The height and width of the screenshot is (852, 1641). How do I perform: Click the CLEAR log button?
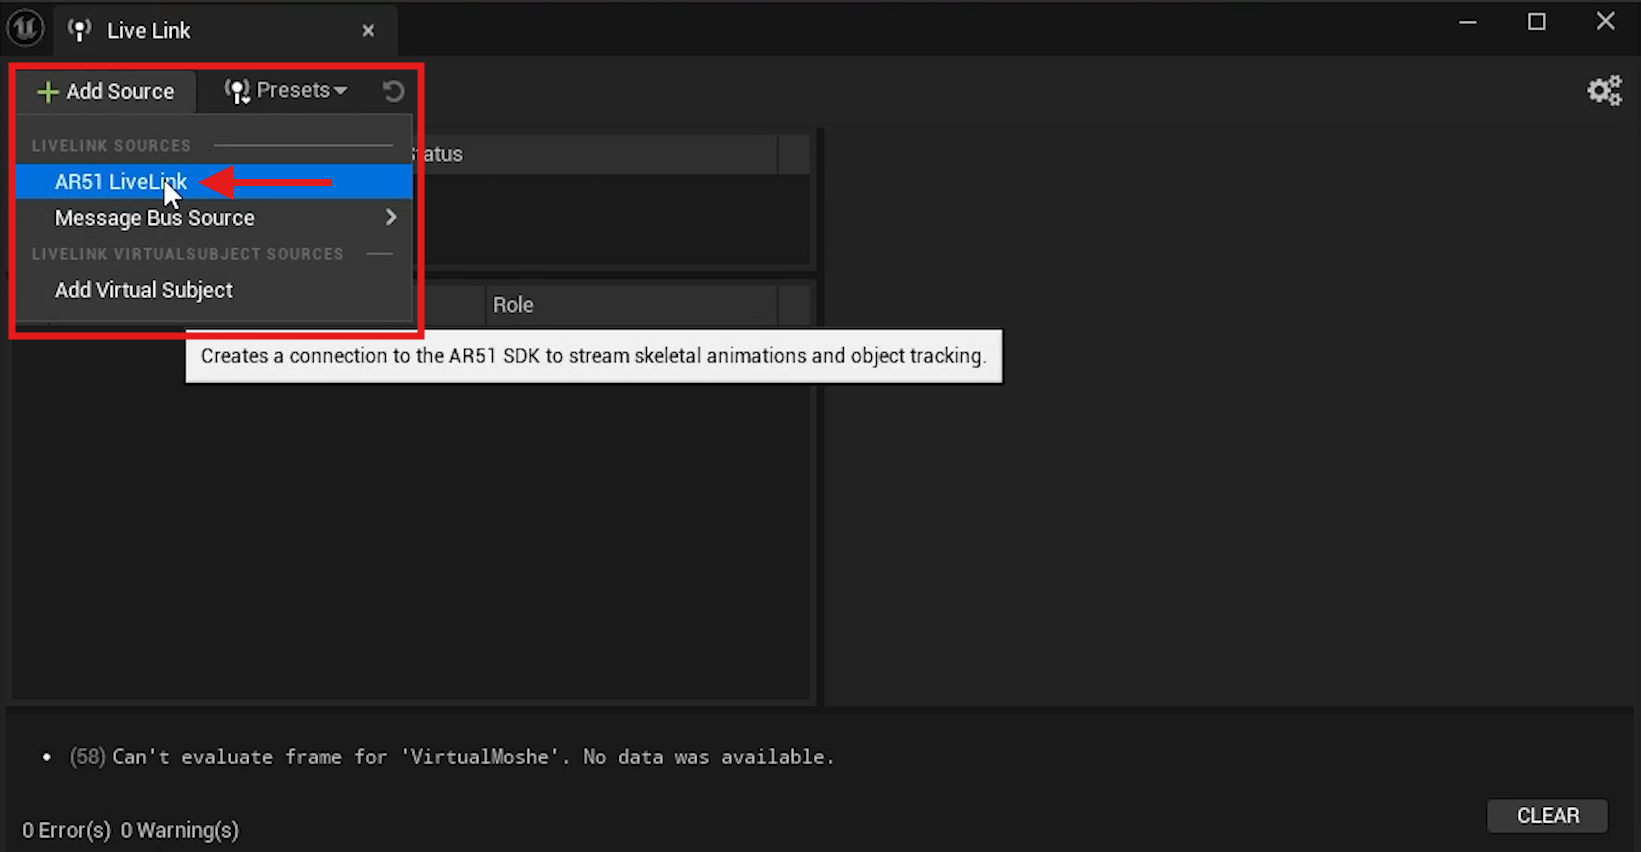tap(1547, 816)
